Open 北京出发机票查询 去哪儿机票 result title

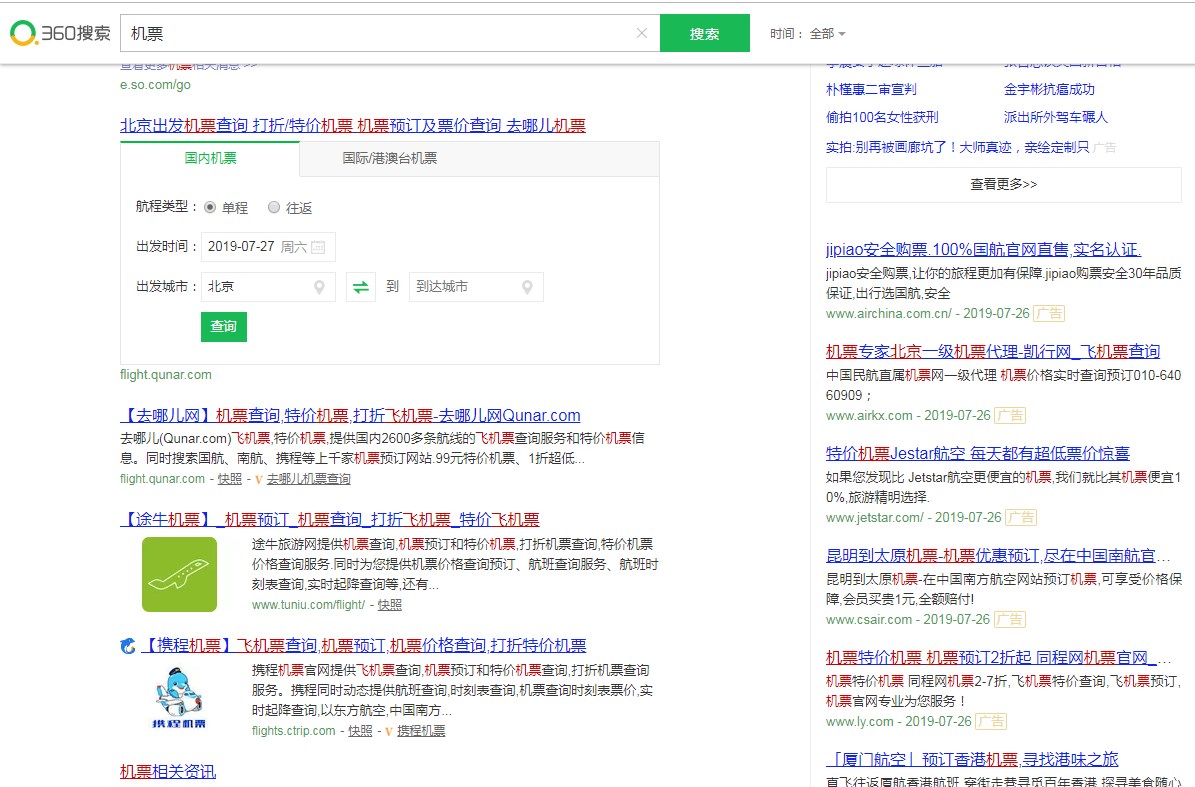353,126
